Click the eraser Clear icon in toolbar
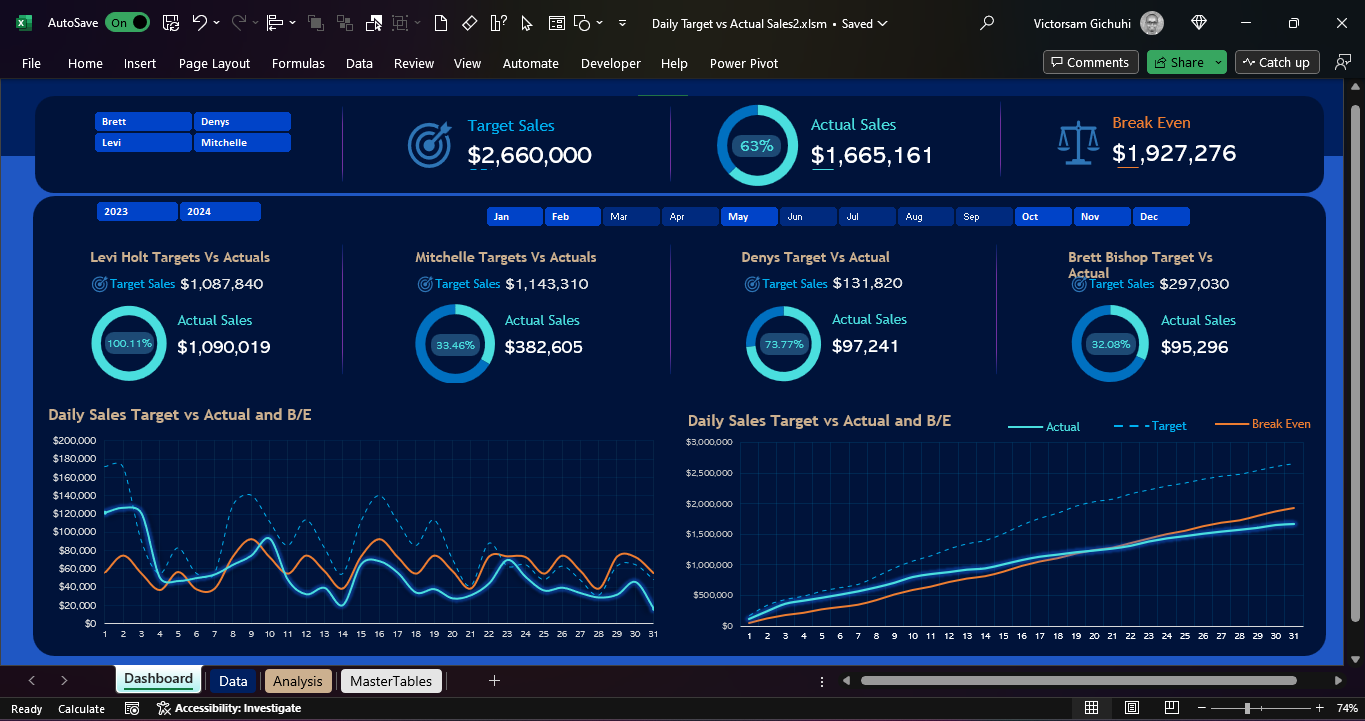Screen dimensions: 1365x721 coord(470,23)
